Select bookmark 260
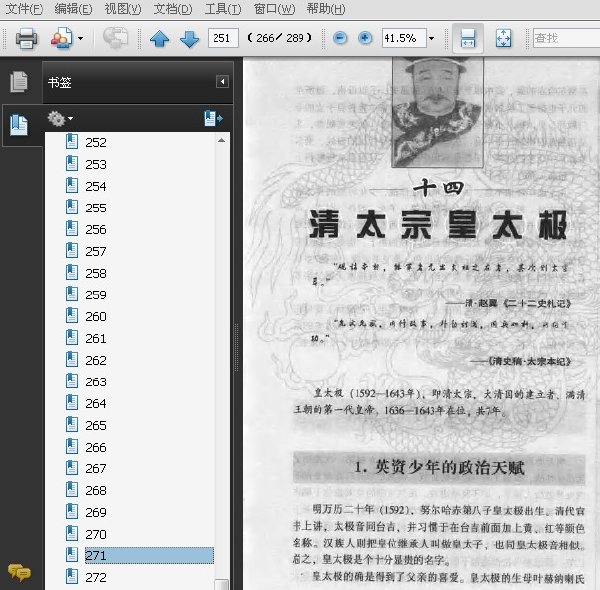Viewport: 600px width, 590px height. tap(96, 316)
